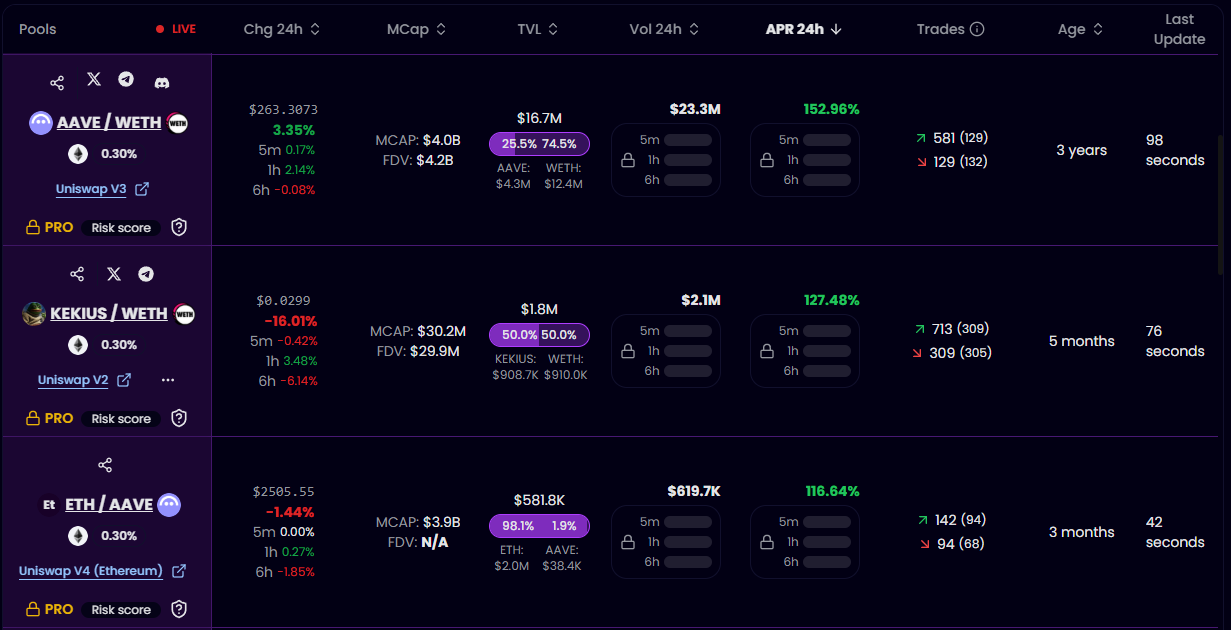Open the X profile for AAVE / WETH
This screenshot has width=1231, height=630.
pyautogui.click(x=93, y=80)
